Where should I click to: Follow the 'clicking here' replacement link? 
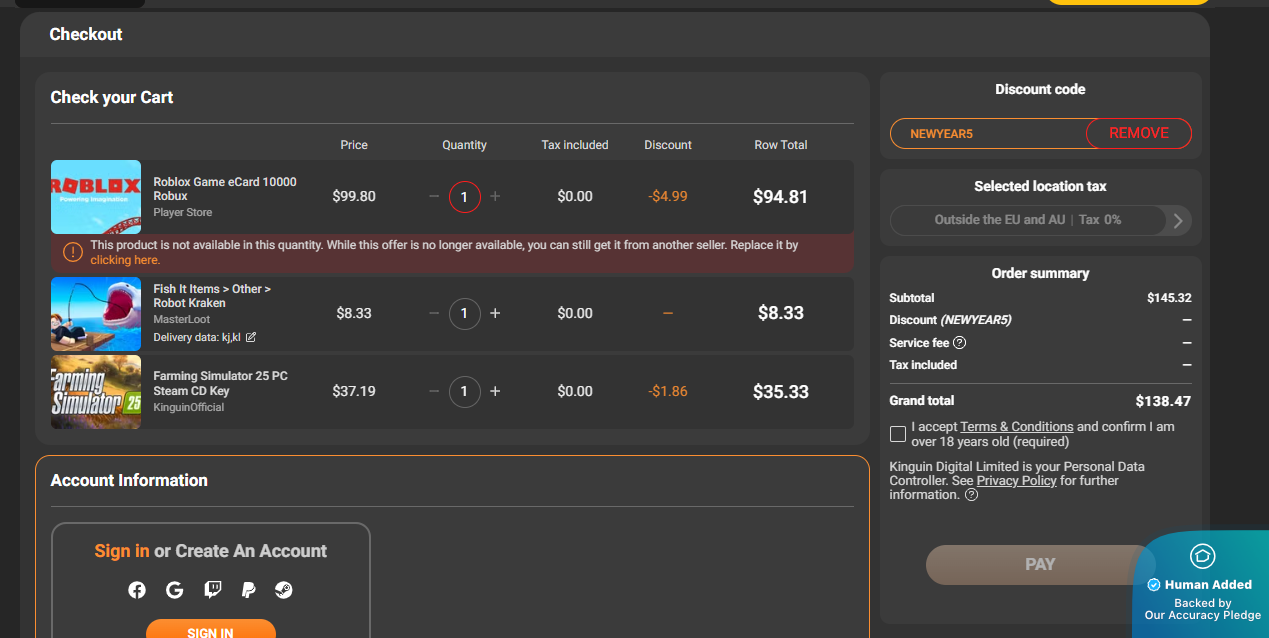pos(125,260)
